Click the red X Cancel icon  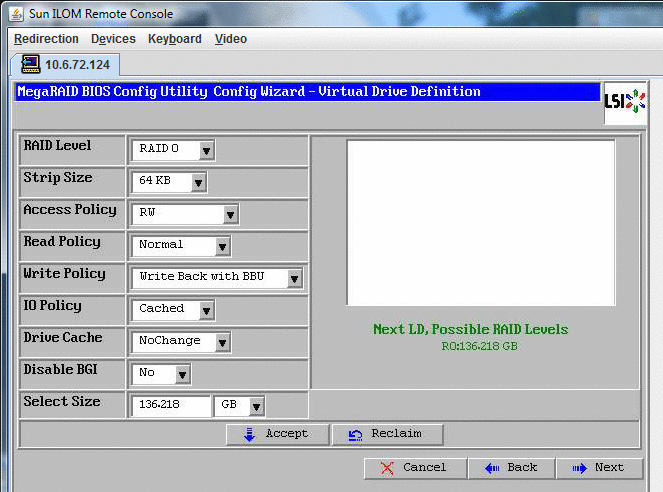pos(386,468)
